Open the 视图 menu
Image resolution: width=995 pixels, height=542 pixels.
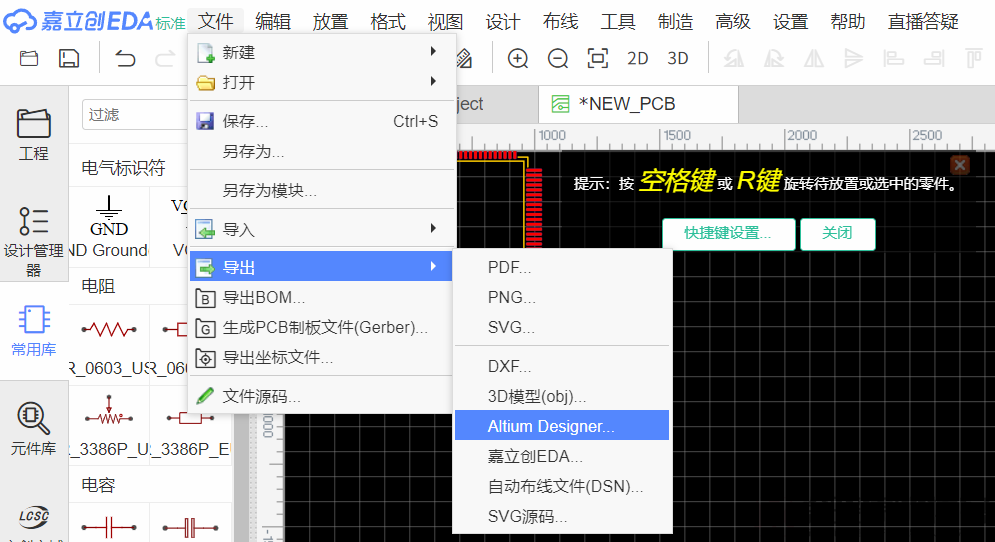445,22
